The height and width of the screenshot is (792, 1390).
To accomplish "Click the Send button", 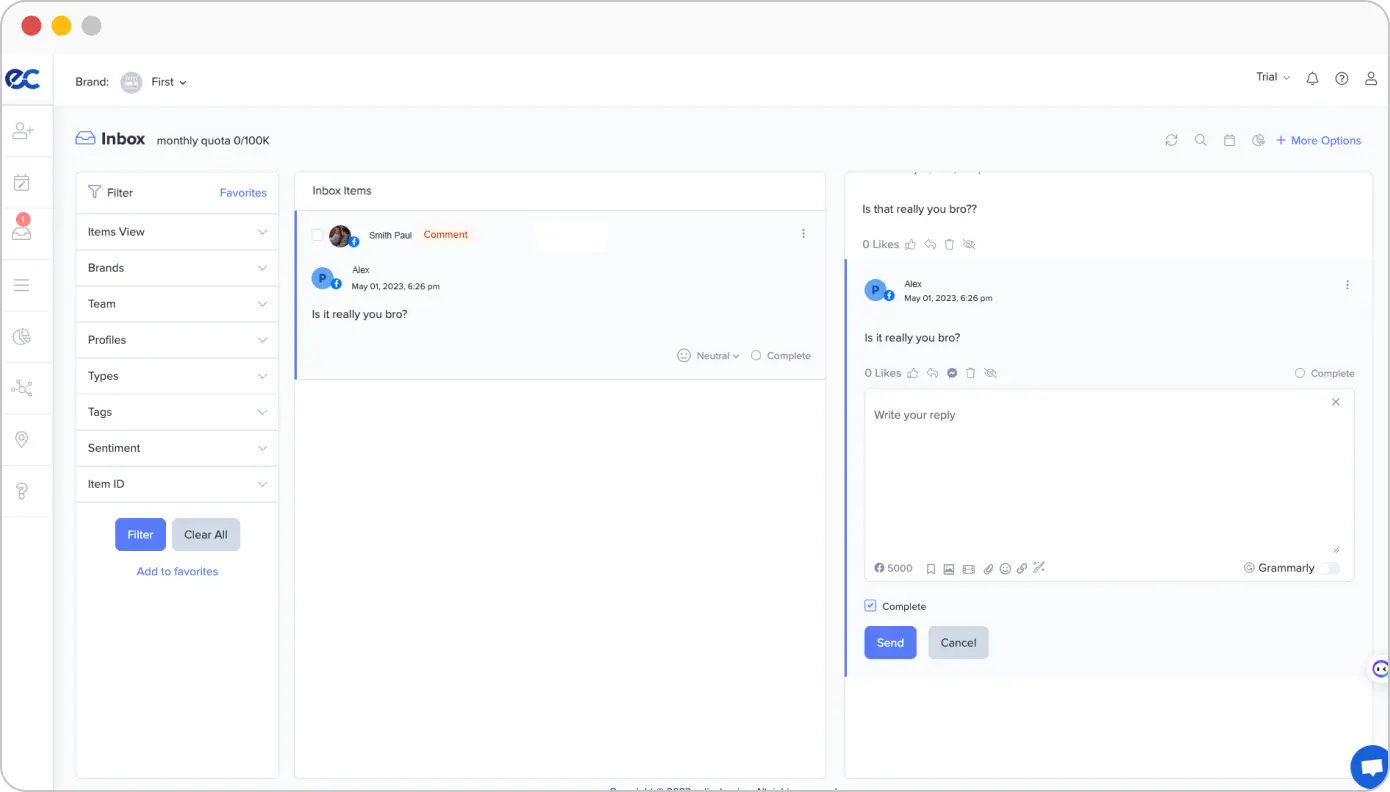I will pyautogui.click(x=890, y=642).
